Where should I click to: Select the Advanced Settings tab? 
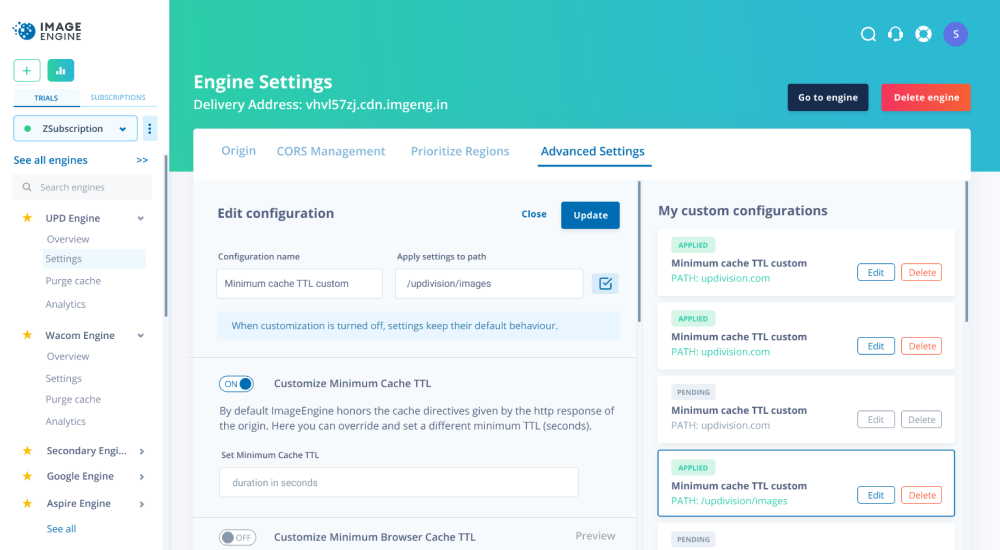(x=592, y=151)
